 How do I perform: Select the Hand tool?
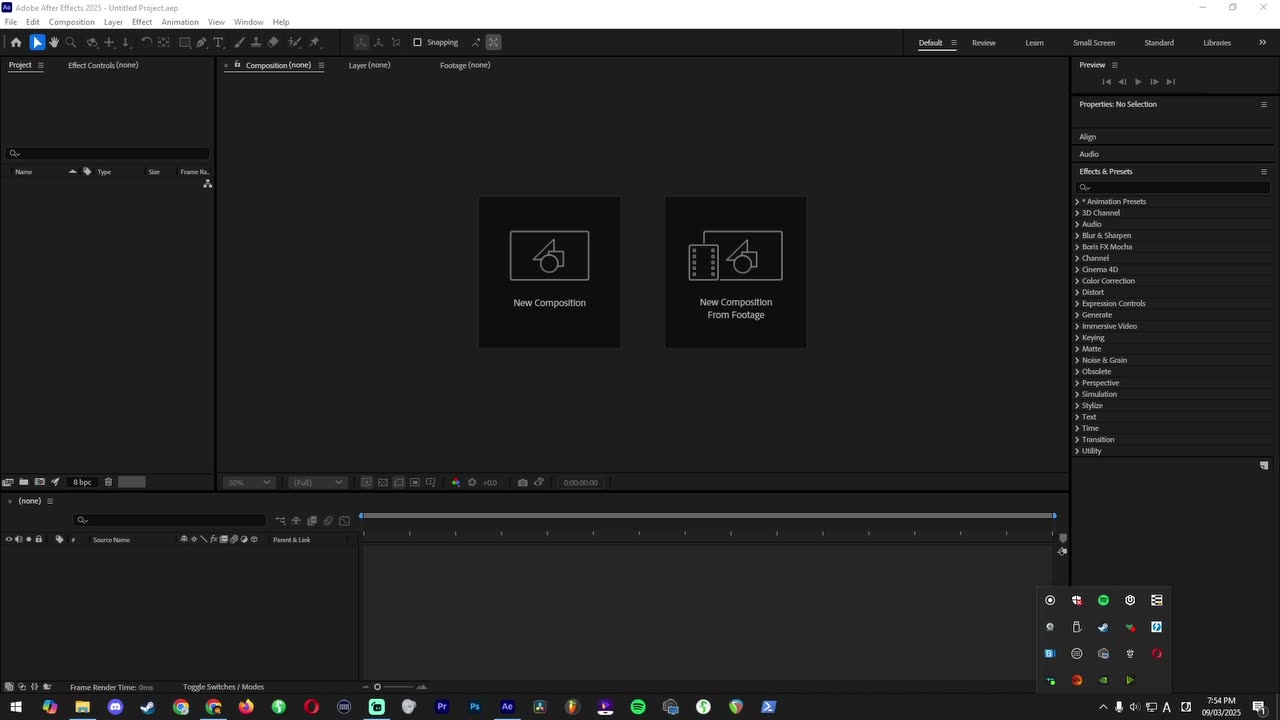[54, 42]
